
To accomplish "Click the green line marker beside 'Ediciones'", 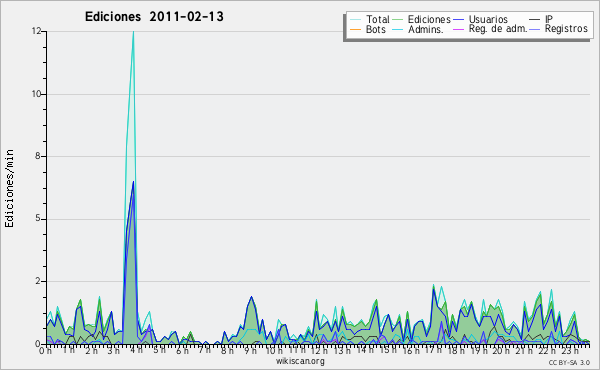I will tap(398, 20).
